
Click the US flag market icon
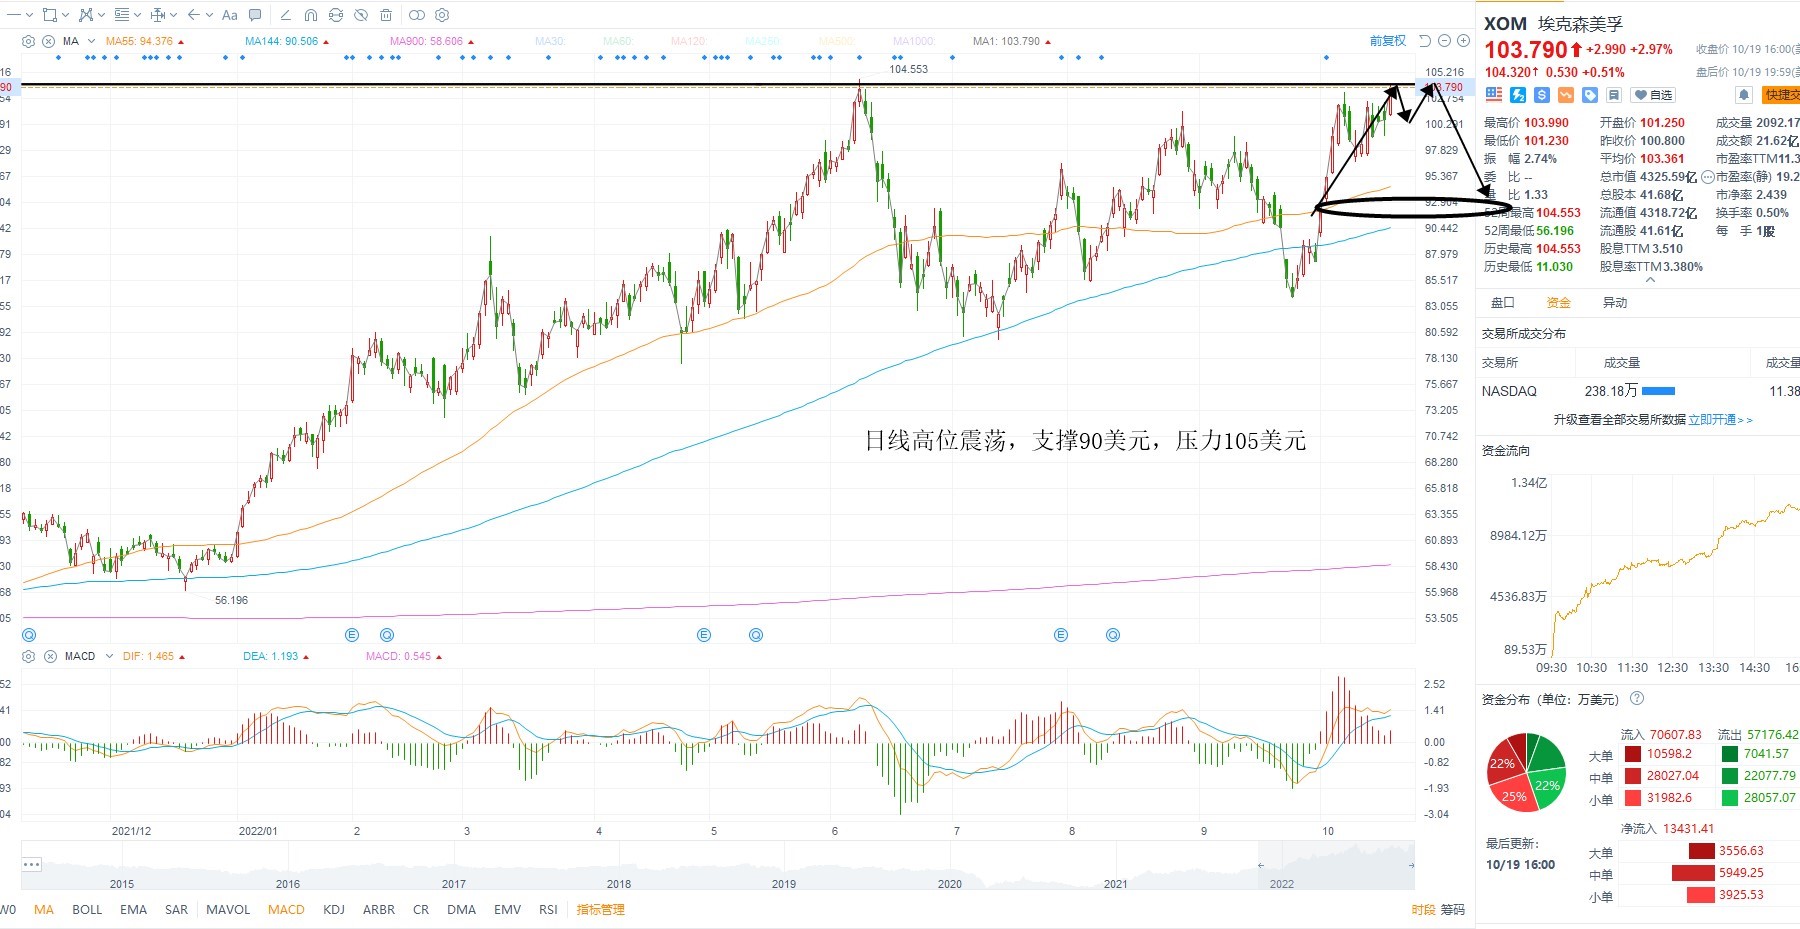click(1493, 94)
